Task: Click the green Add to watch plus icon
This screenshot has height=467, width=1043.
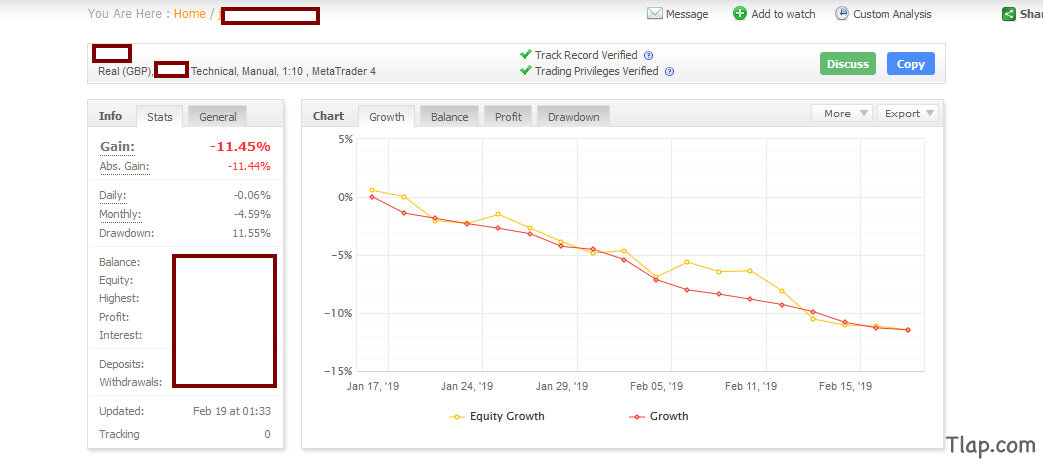Action: pos(740,13)
